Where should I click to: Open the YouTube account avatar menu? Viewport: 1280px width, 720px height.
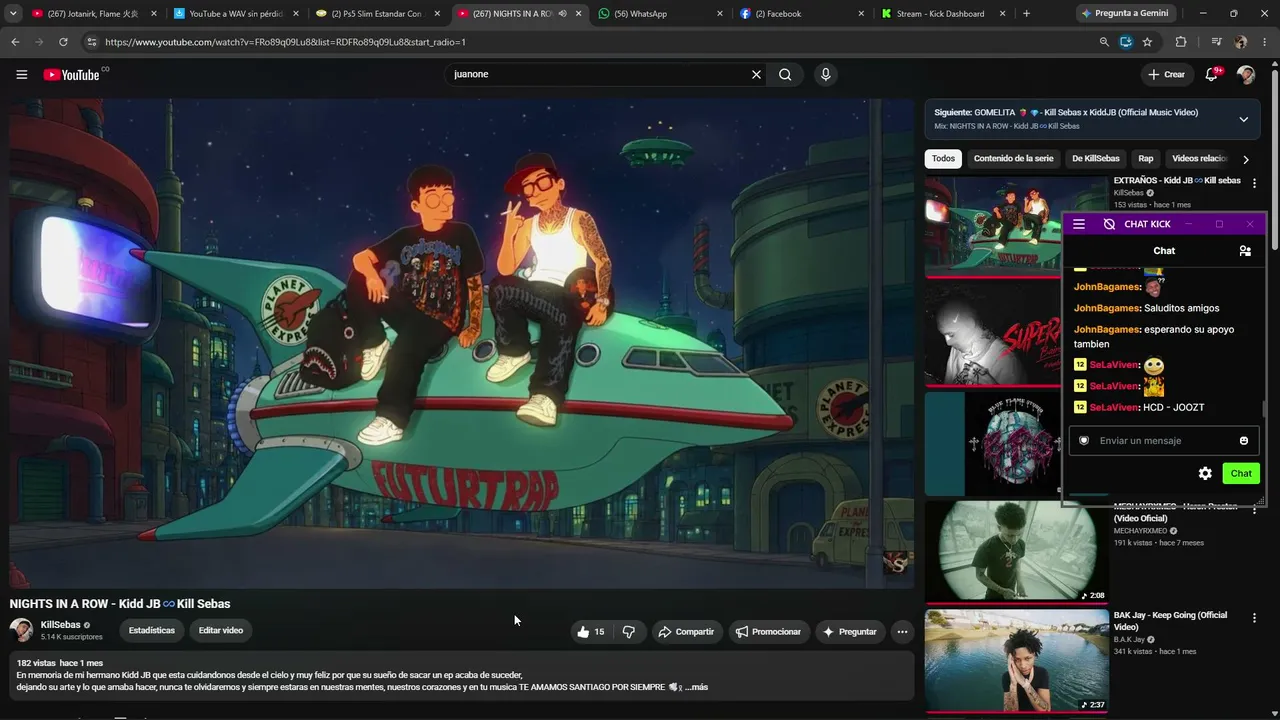click(x=1246, y=75)
